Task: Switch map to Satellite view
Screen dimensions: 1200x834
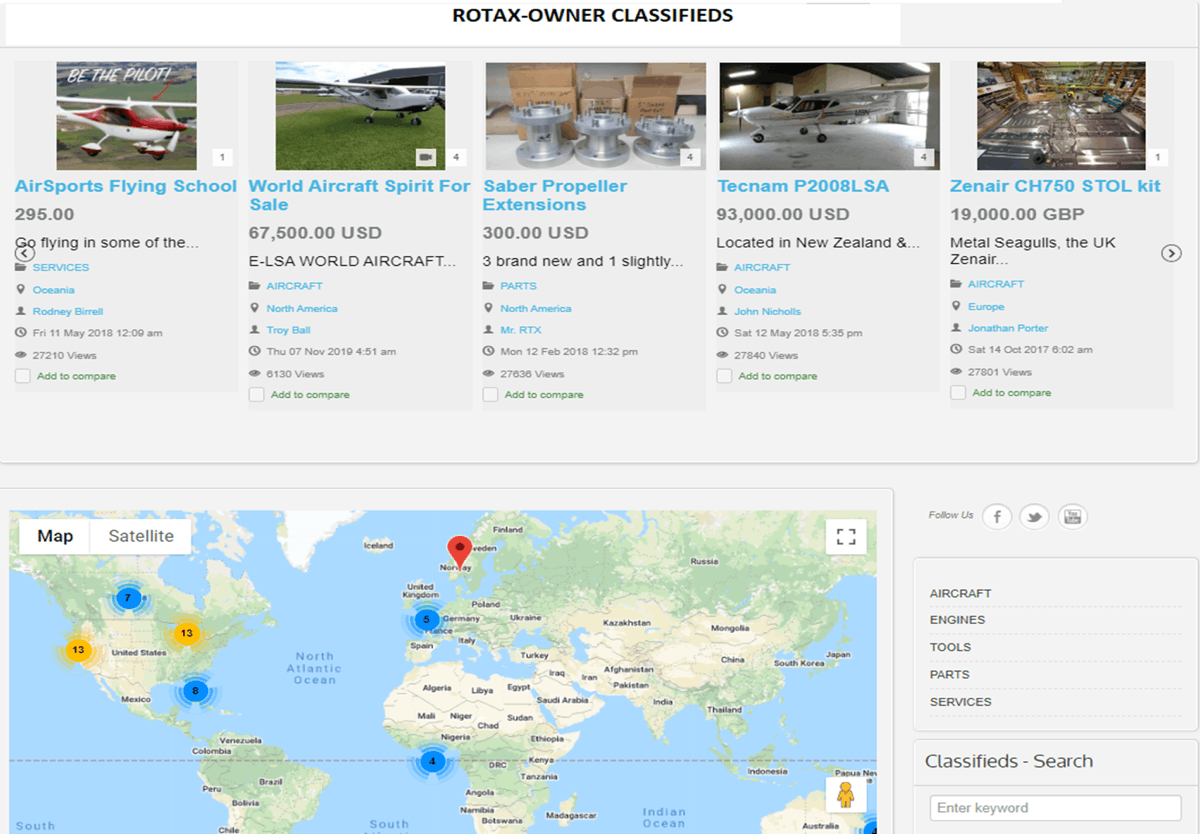Action: tap(141, 536)
